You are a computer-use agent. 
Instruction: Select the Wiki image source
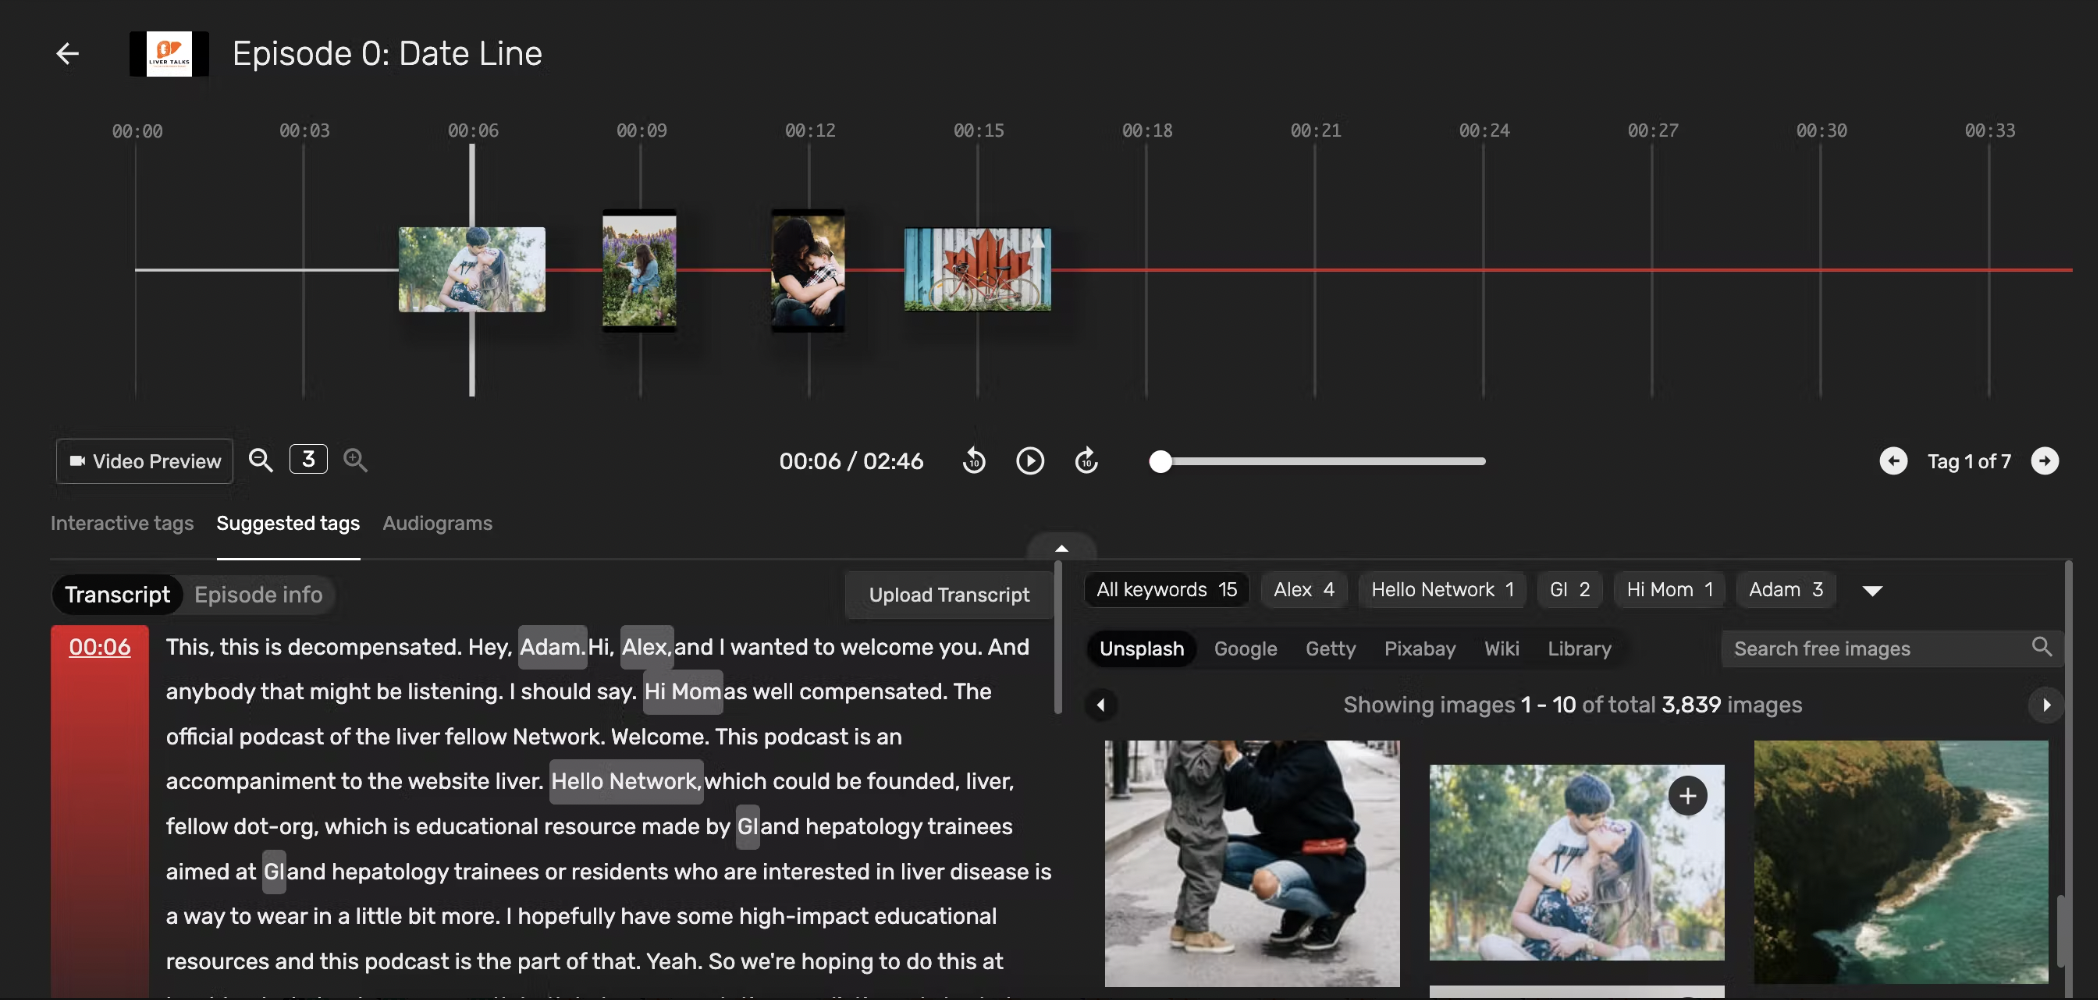tap(1501, 649)
